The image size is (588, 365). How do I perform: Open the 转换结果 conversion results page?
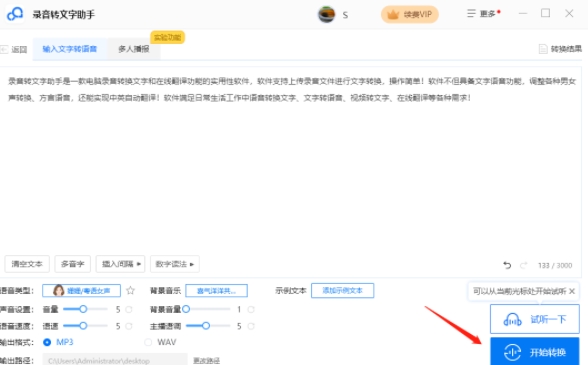click(x=561, y=49)
